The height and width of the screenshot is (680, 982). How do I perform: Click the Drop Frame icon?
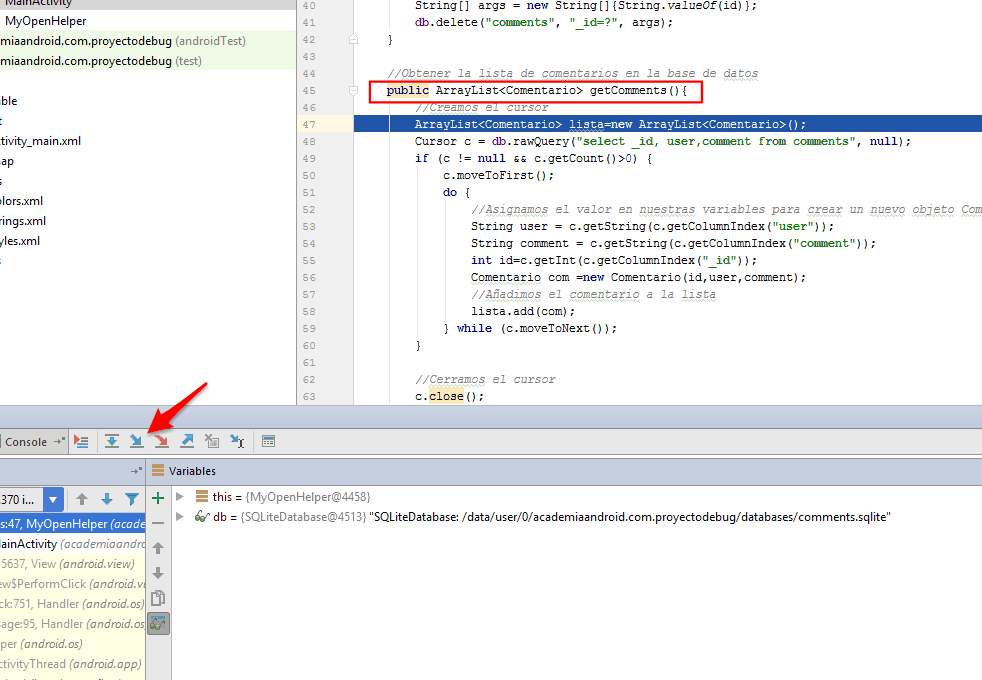[212, 441]
